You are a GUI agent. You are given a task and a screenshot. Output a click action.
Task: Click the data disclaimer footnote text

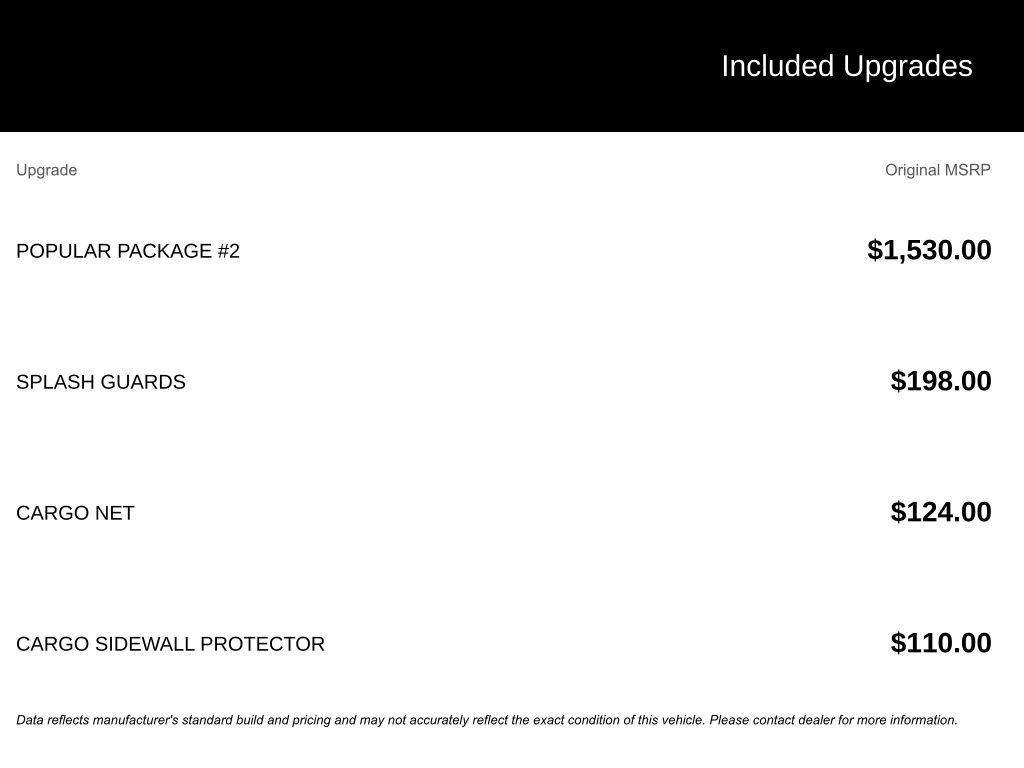point(486,720)
